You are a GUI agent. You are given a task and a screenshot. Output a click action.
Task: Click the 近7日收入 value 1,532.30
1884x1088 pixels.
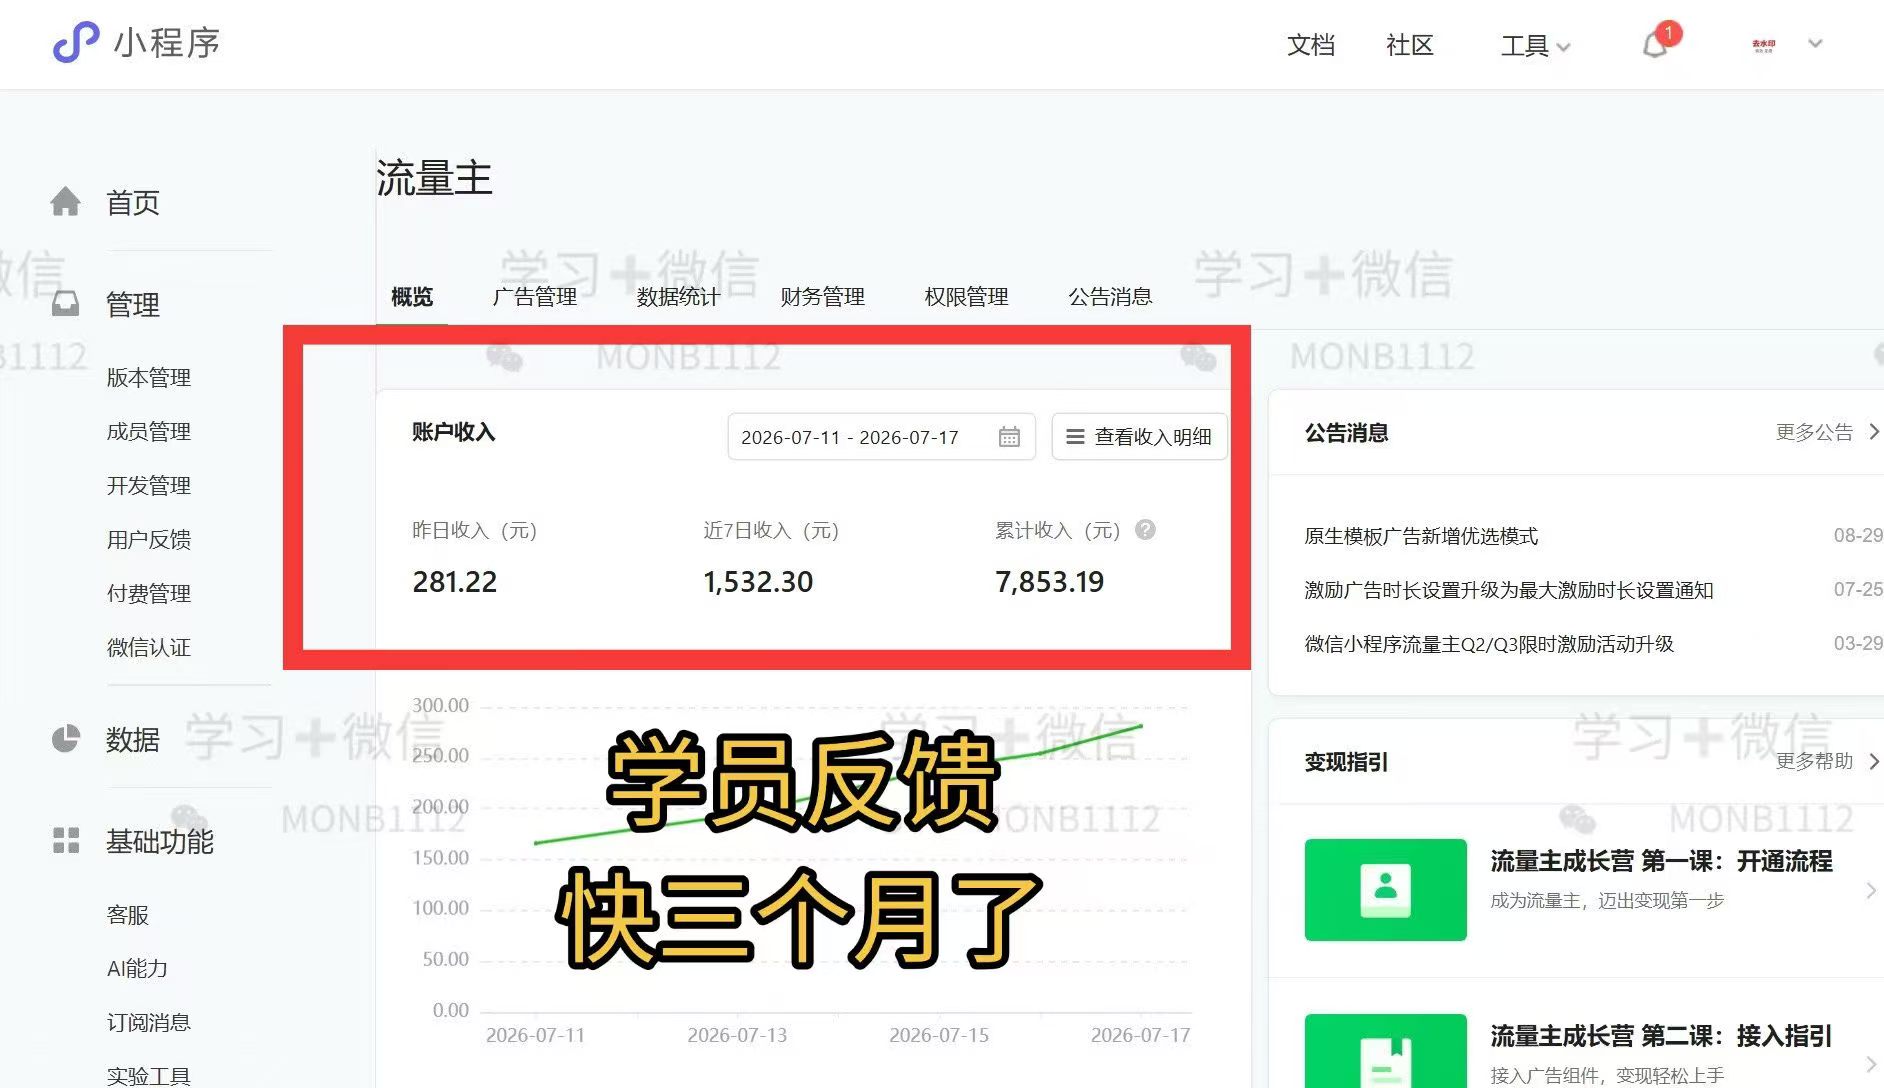click(x=758, y=582)
